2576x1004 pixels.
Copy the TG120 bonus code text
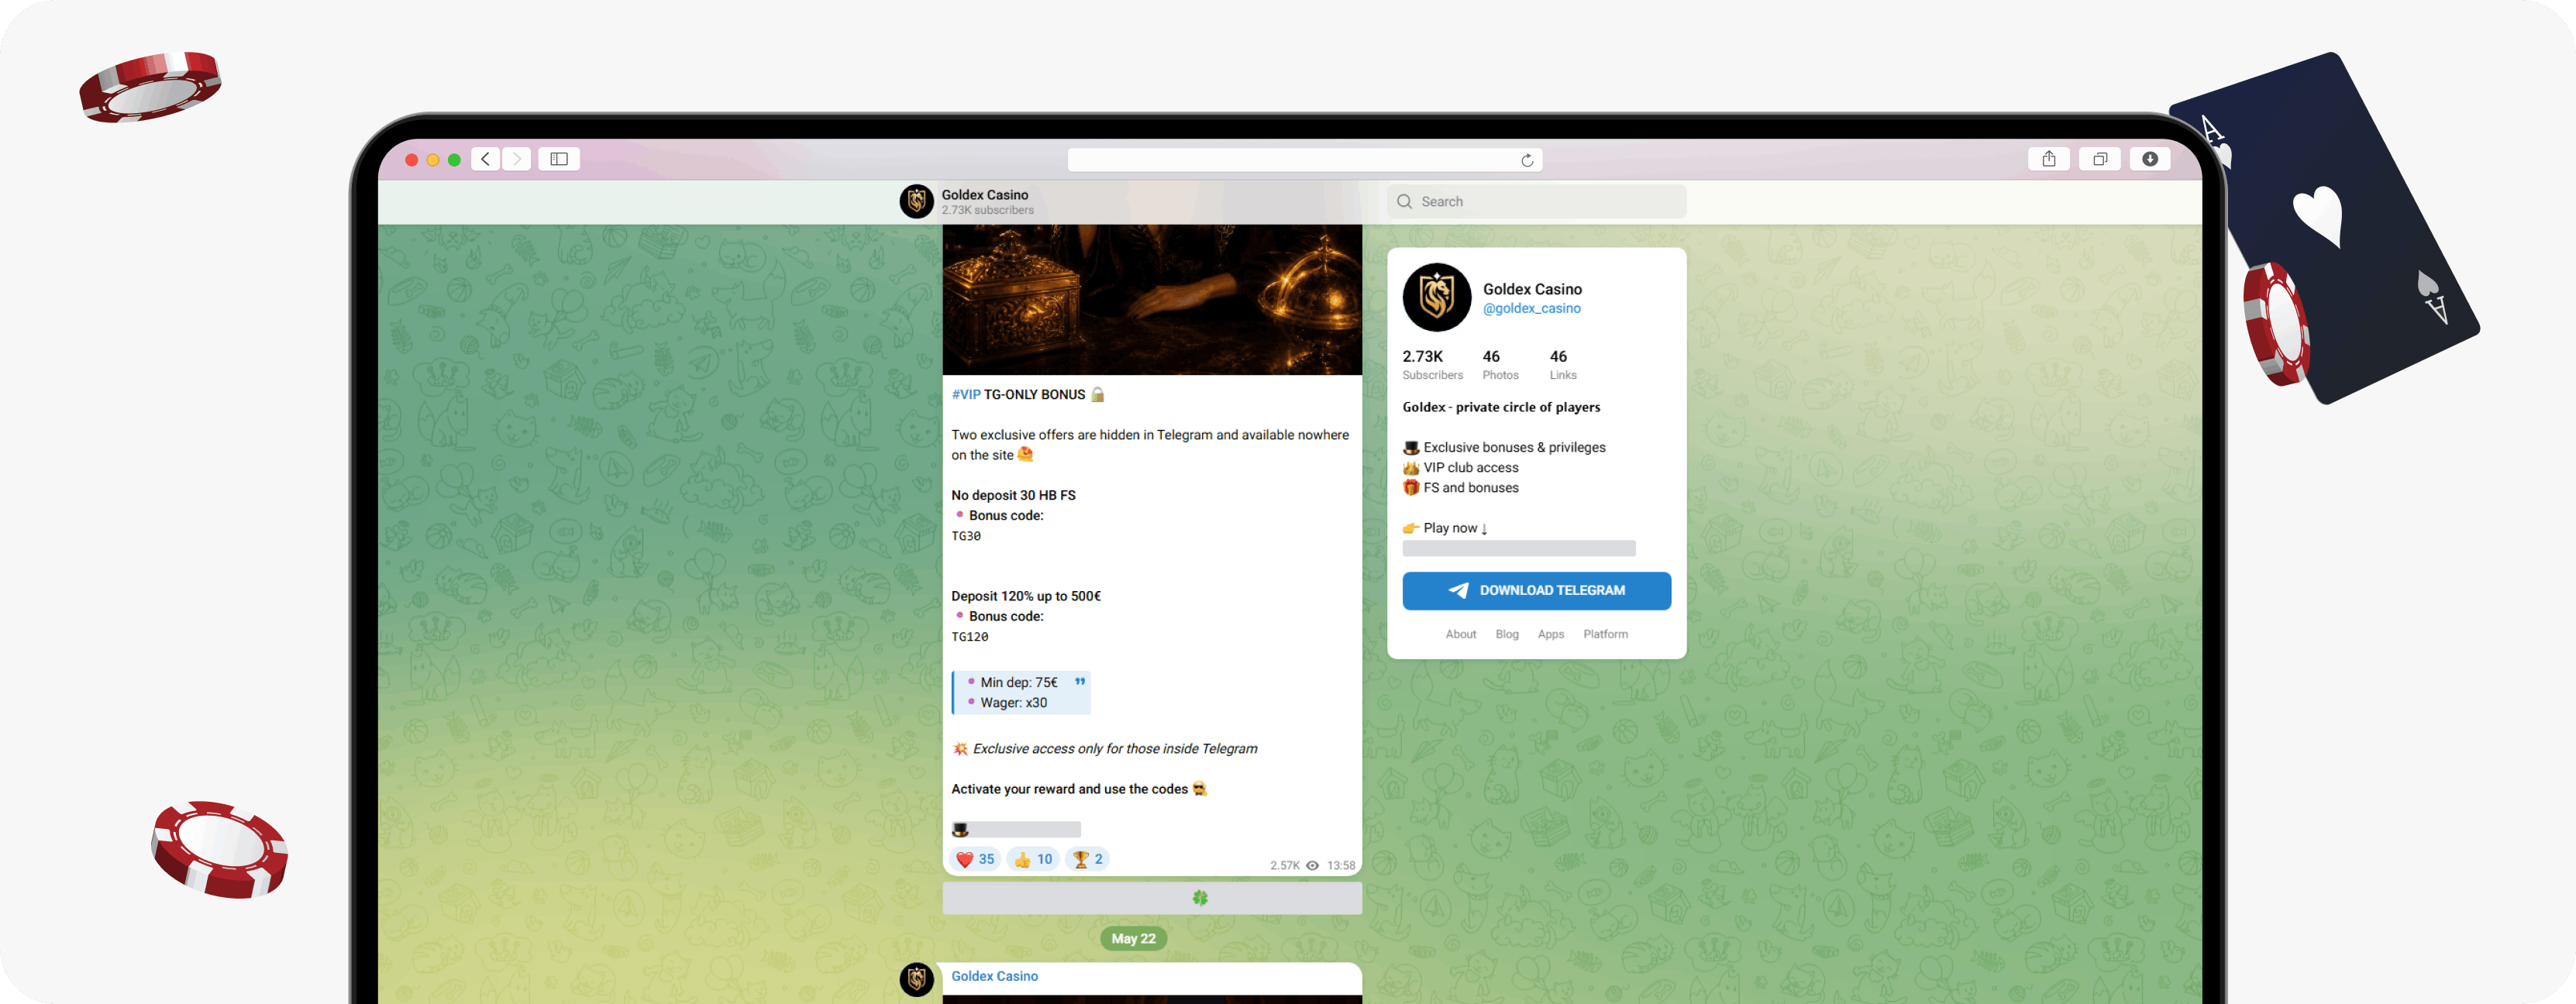[970, 637]
